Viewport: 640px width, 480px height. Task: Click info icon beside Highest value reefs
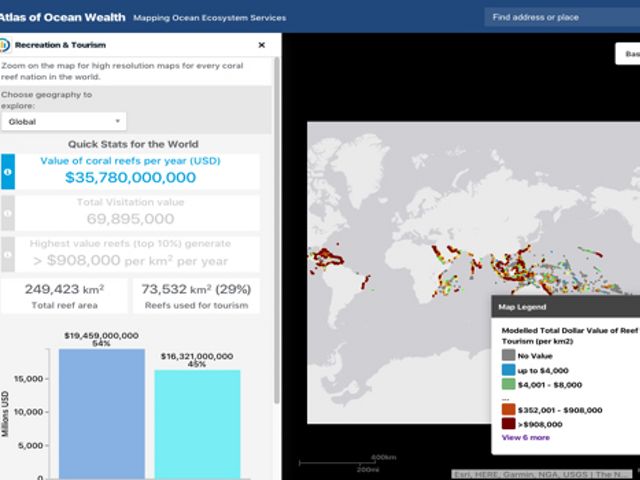8,253
